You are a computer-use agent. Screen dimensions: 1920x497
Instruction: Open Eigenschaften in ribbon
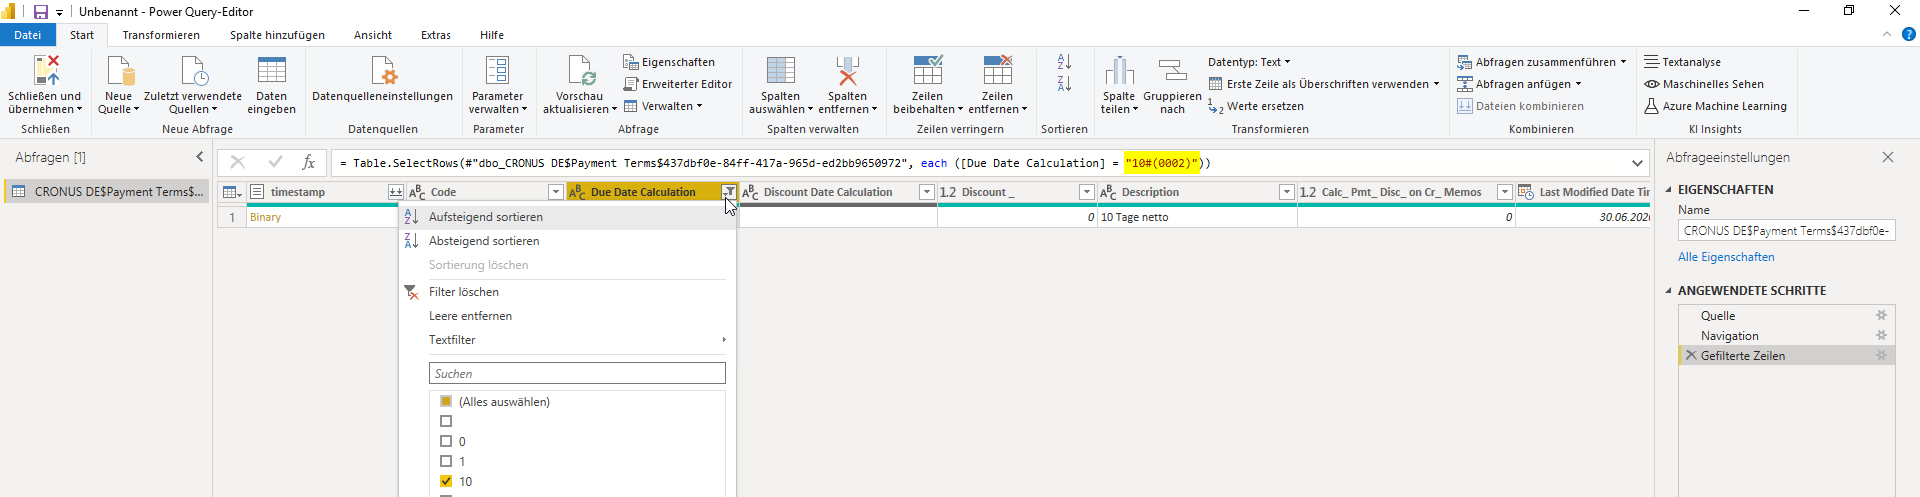669,62
